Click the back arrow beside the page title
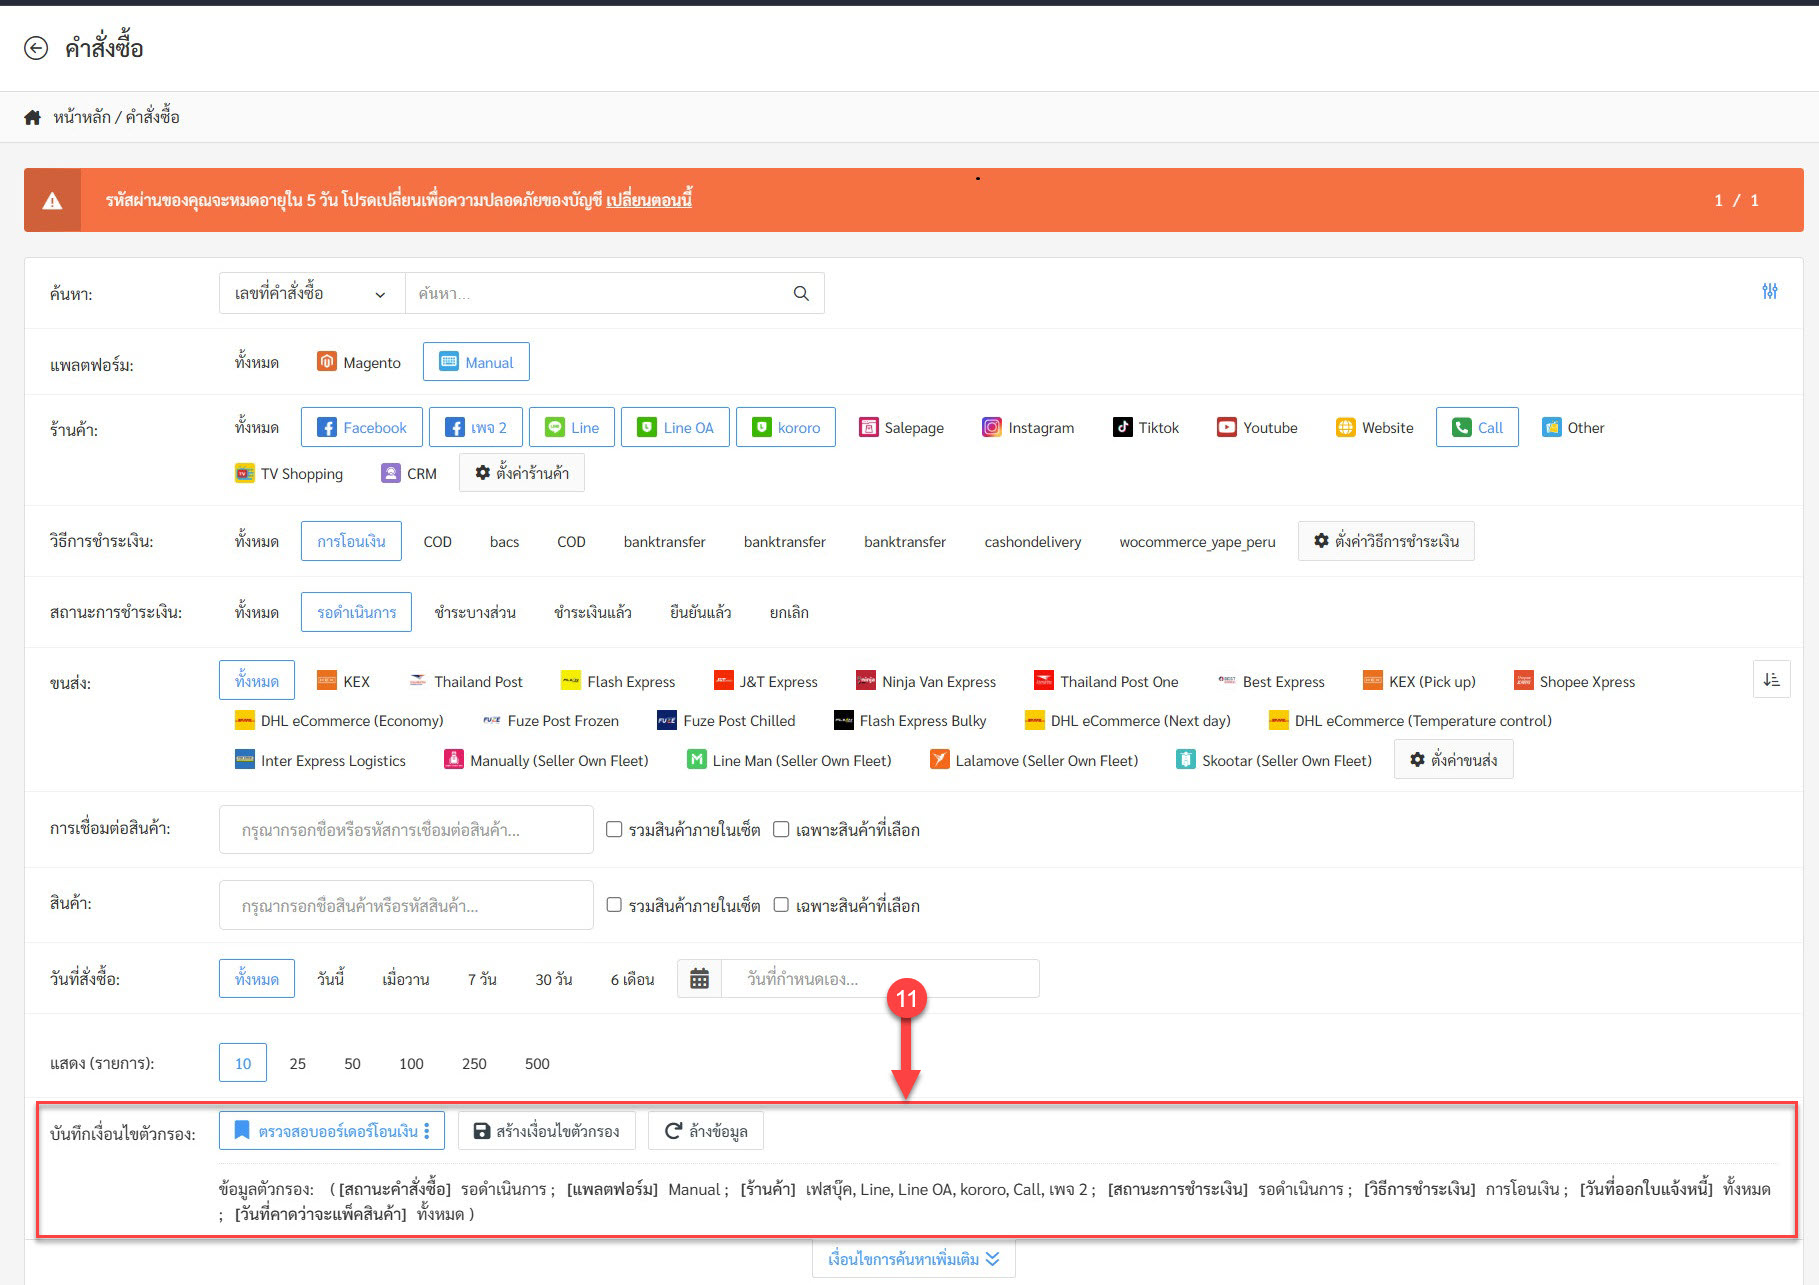This screenshot has width=1819, height=1285. 36,48
